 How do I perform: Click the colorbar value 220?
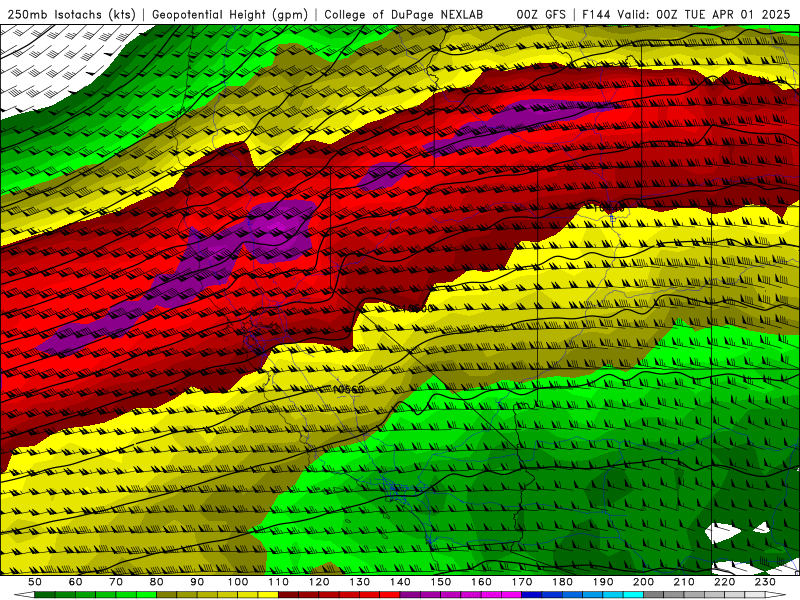tap(724, 582)
